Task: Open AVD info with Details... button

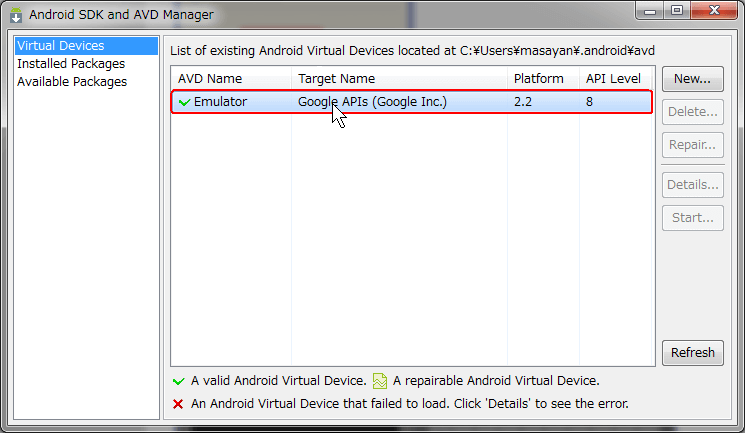Action: 693,184
